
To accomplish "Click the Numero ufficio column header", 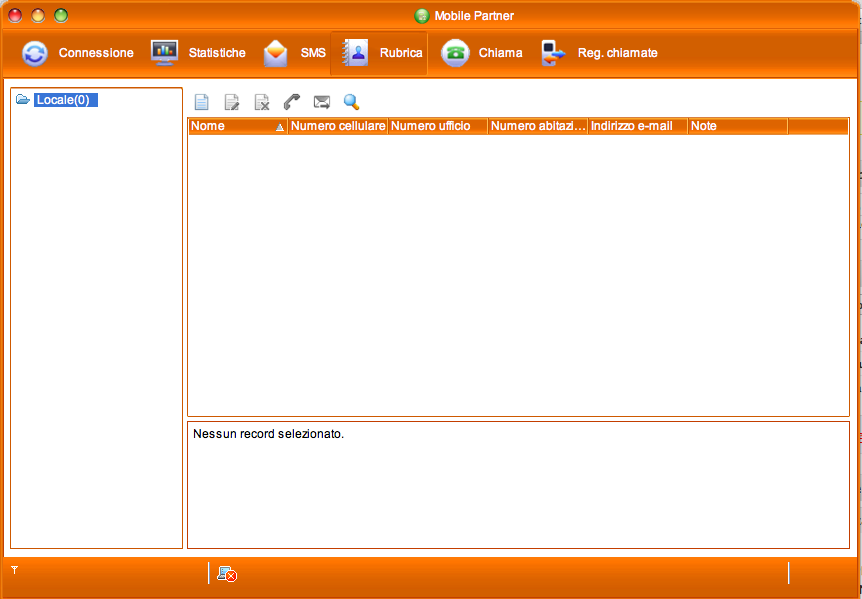I will pos(437,127).
